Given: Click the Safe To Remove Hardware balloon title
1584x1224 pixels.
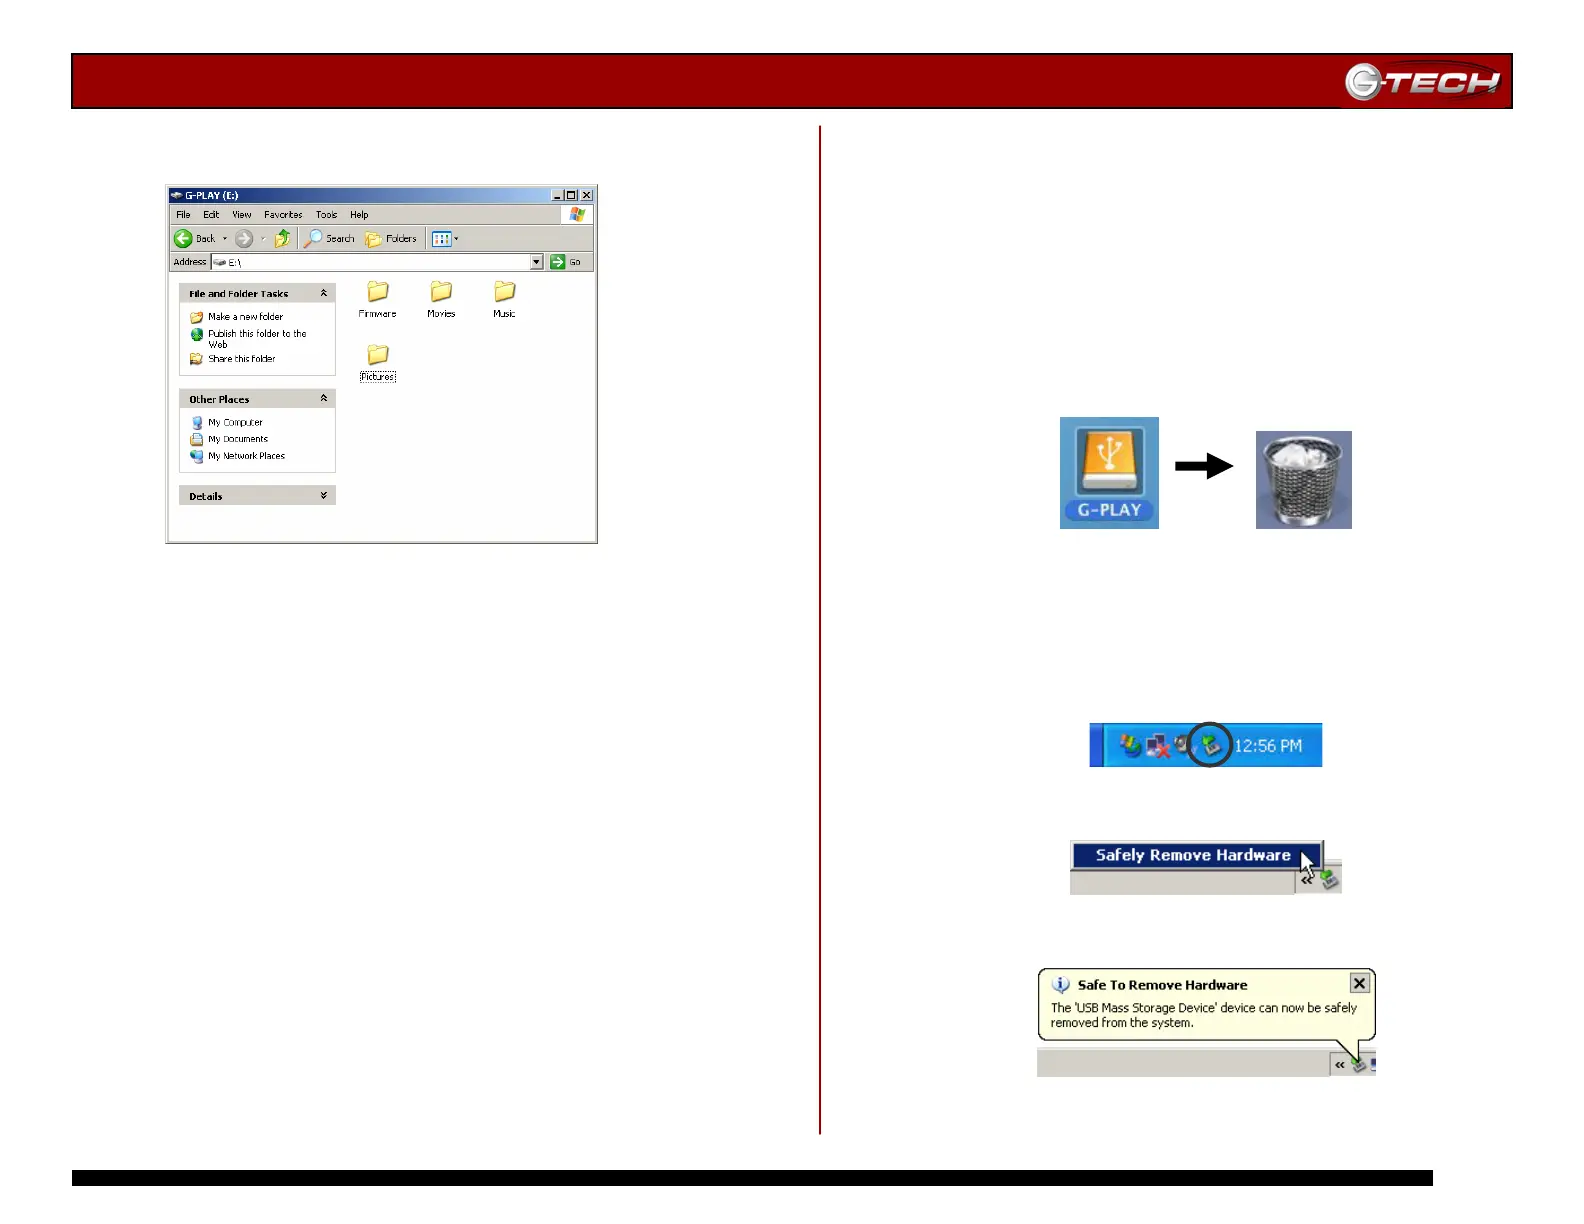Looking at the screenshot, I should pyautogui.click(x=1162, y=985).
